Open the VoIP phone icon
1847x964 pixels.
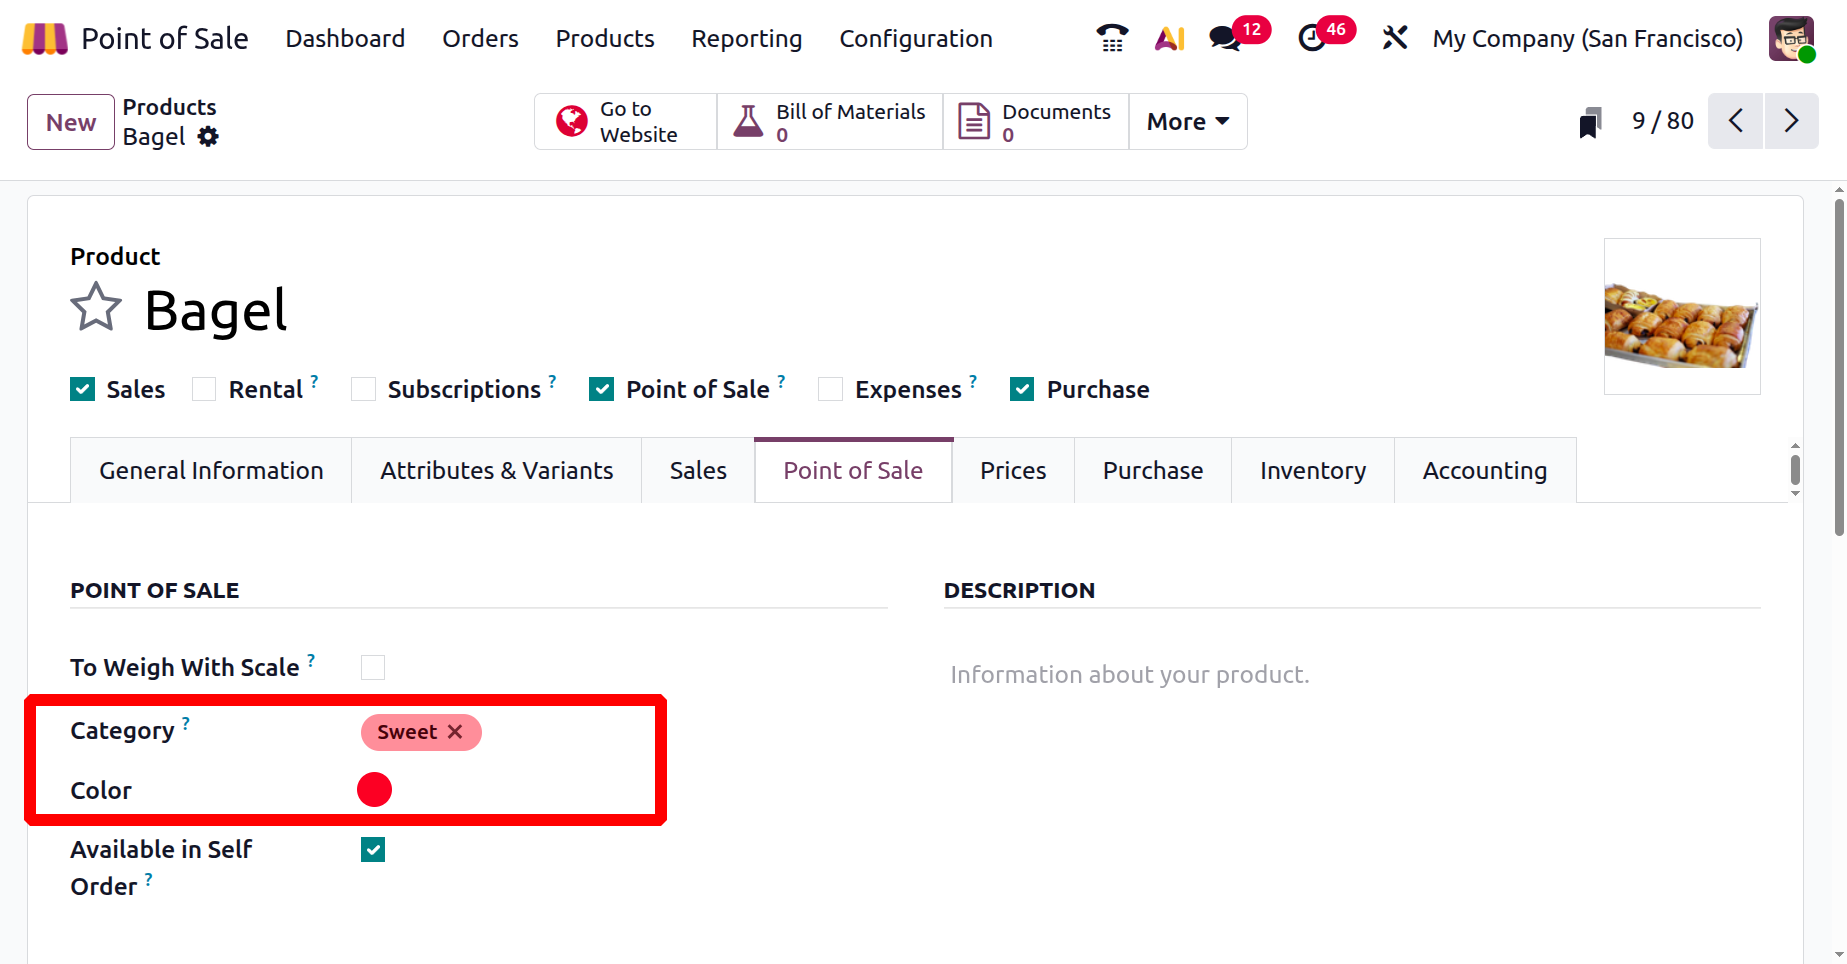pyautogui.click(x=1112, y=39)
